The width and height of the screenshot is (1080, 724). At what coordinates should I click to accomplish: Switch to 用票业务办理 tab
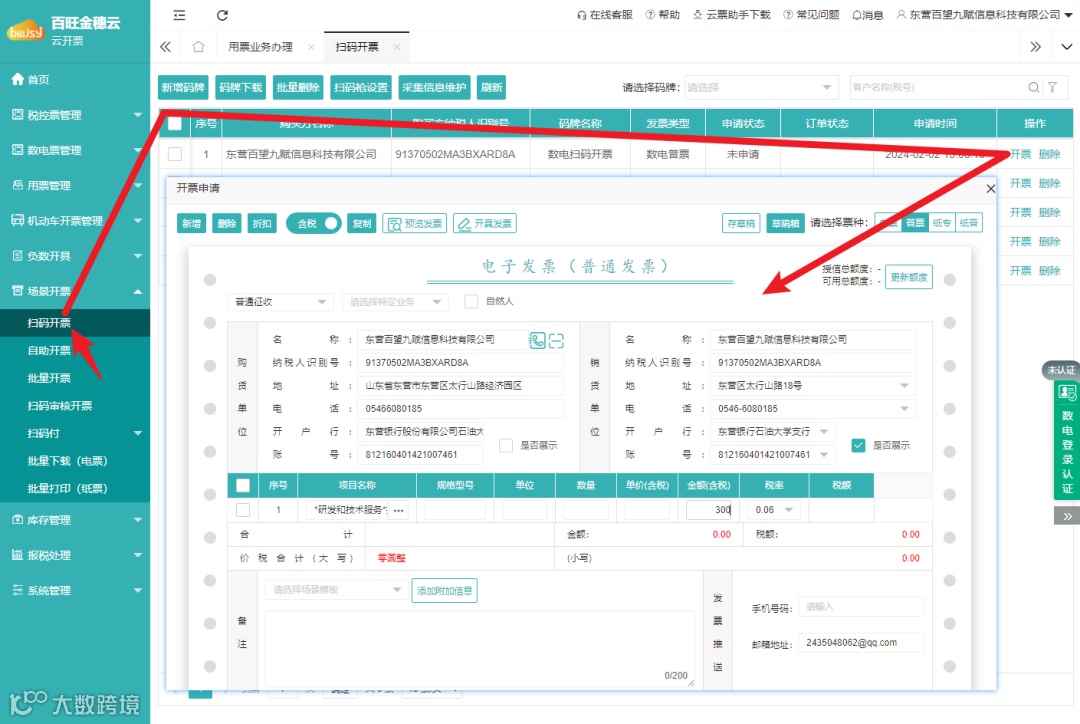click(260, 47)
